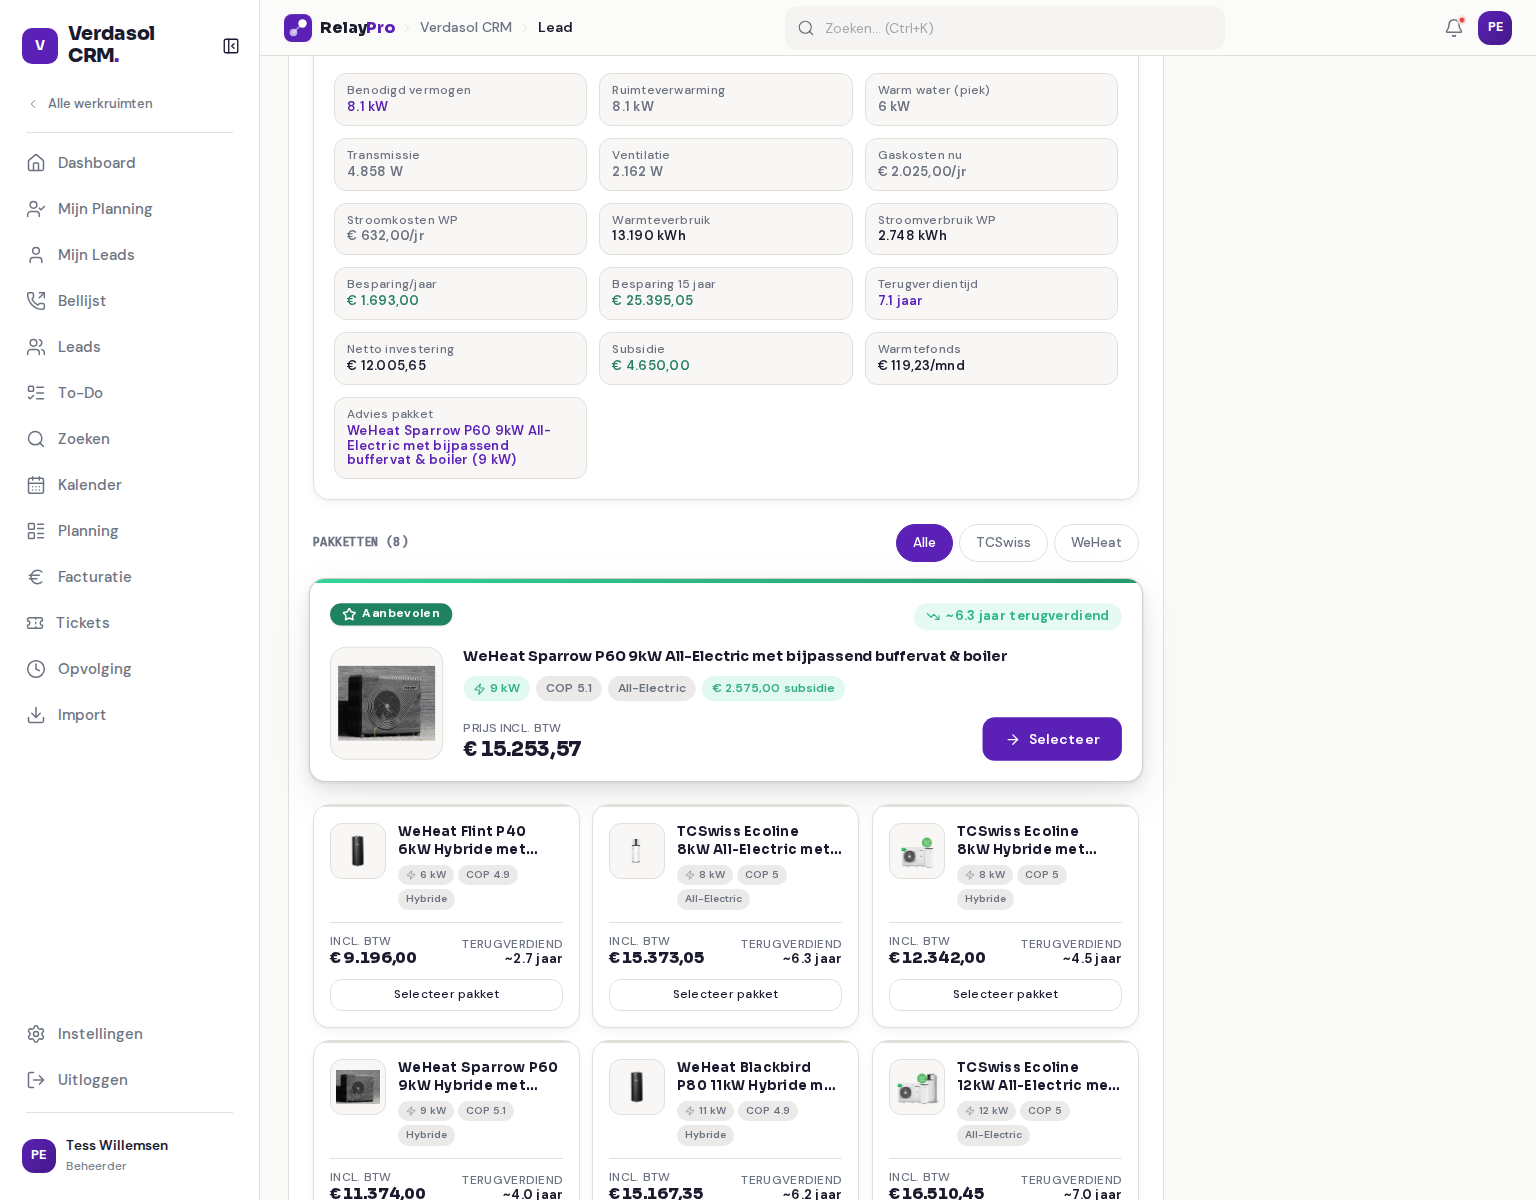The image size is (1536, 1200).
Task: Open the Tickets section
Action: (x=129, y=623)
